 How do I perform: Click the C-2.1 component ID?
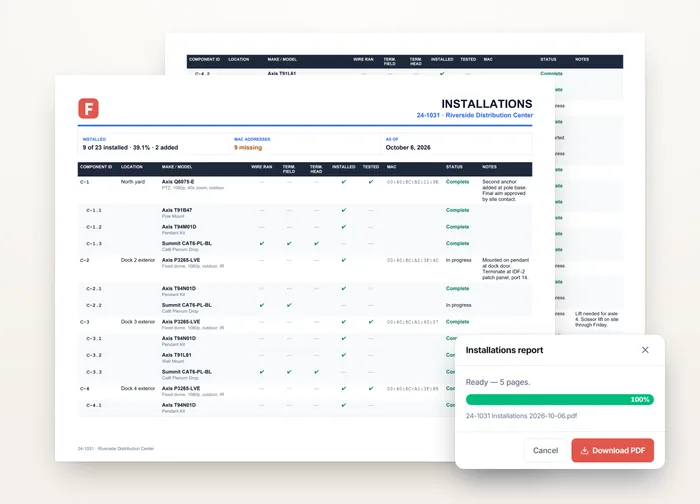(x=94, y=289)
